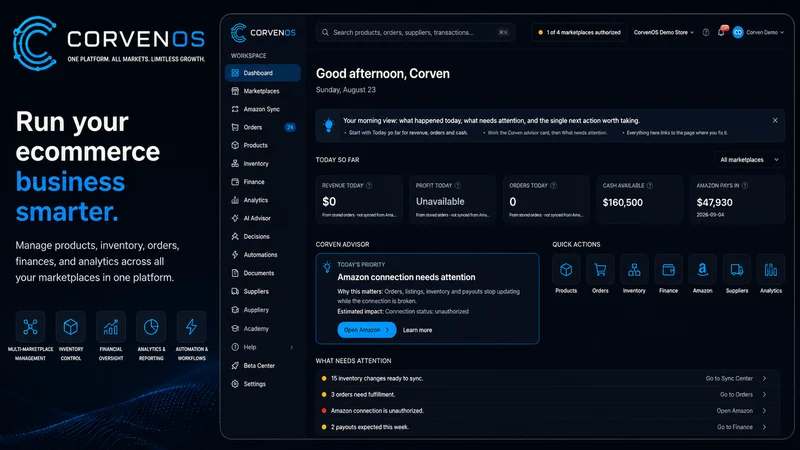Click the Orders Today info icon
The image size is (800, 450).
(553, 186)
